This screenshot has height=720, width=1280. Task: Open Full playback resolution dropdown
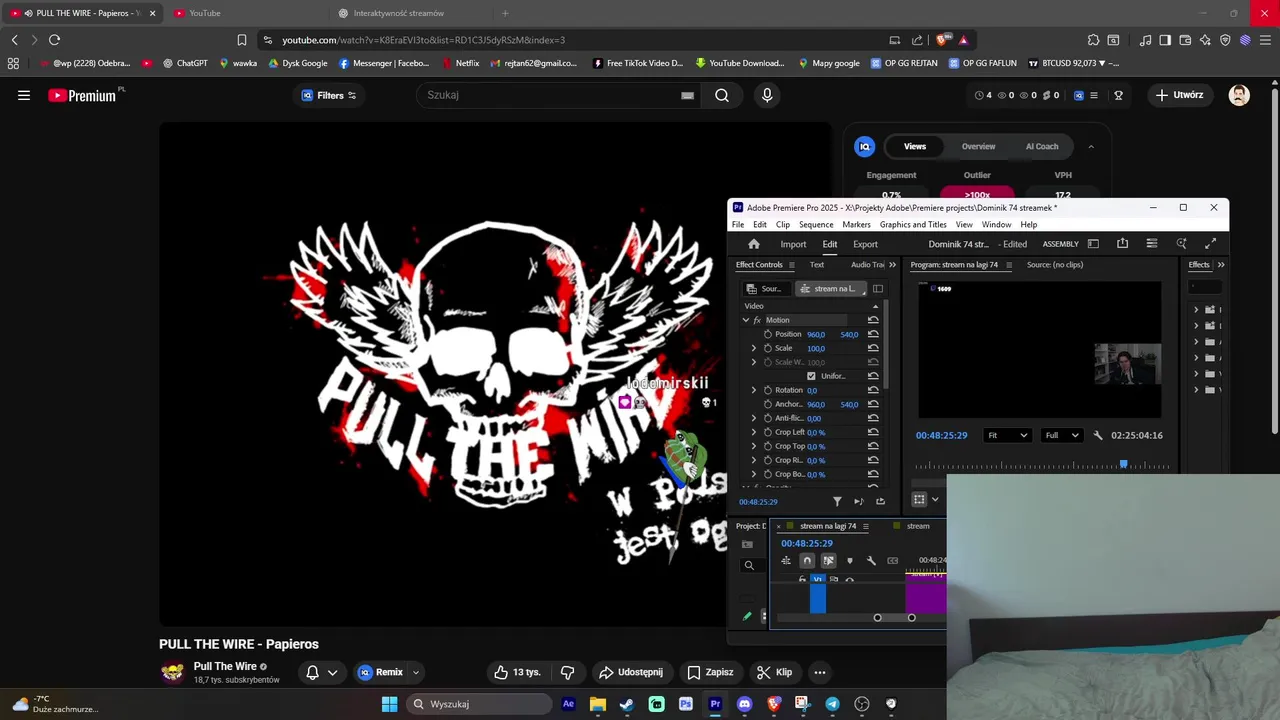click(x=1062, y=435)
